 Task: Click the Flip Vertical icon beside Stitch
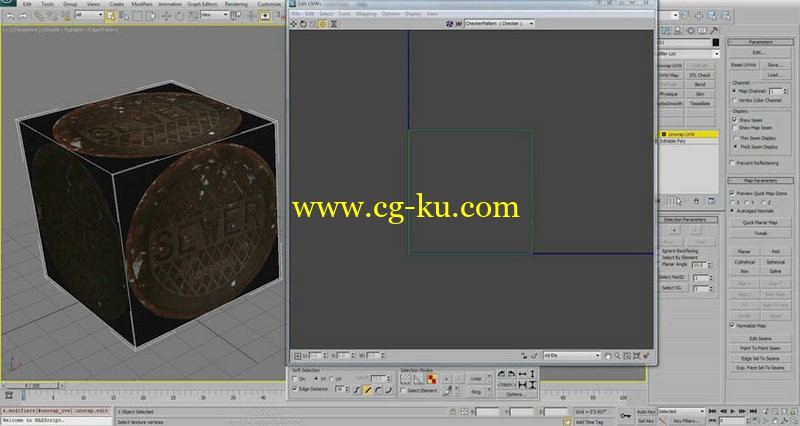532,385
